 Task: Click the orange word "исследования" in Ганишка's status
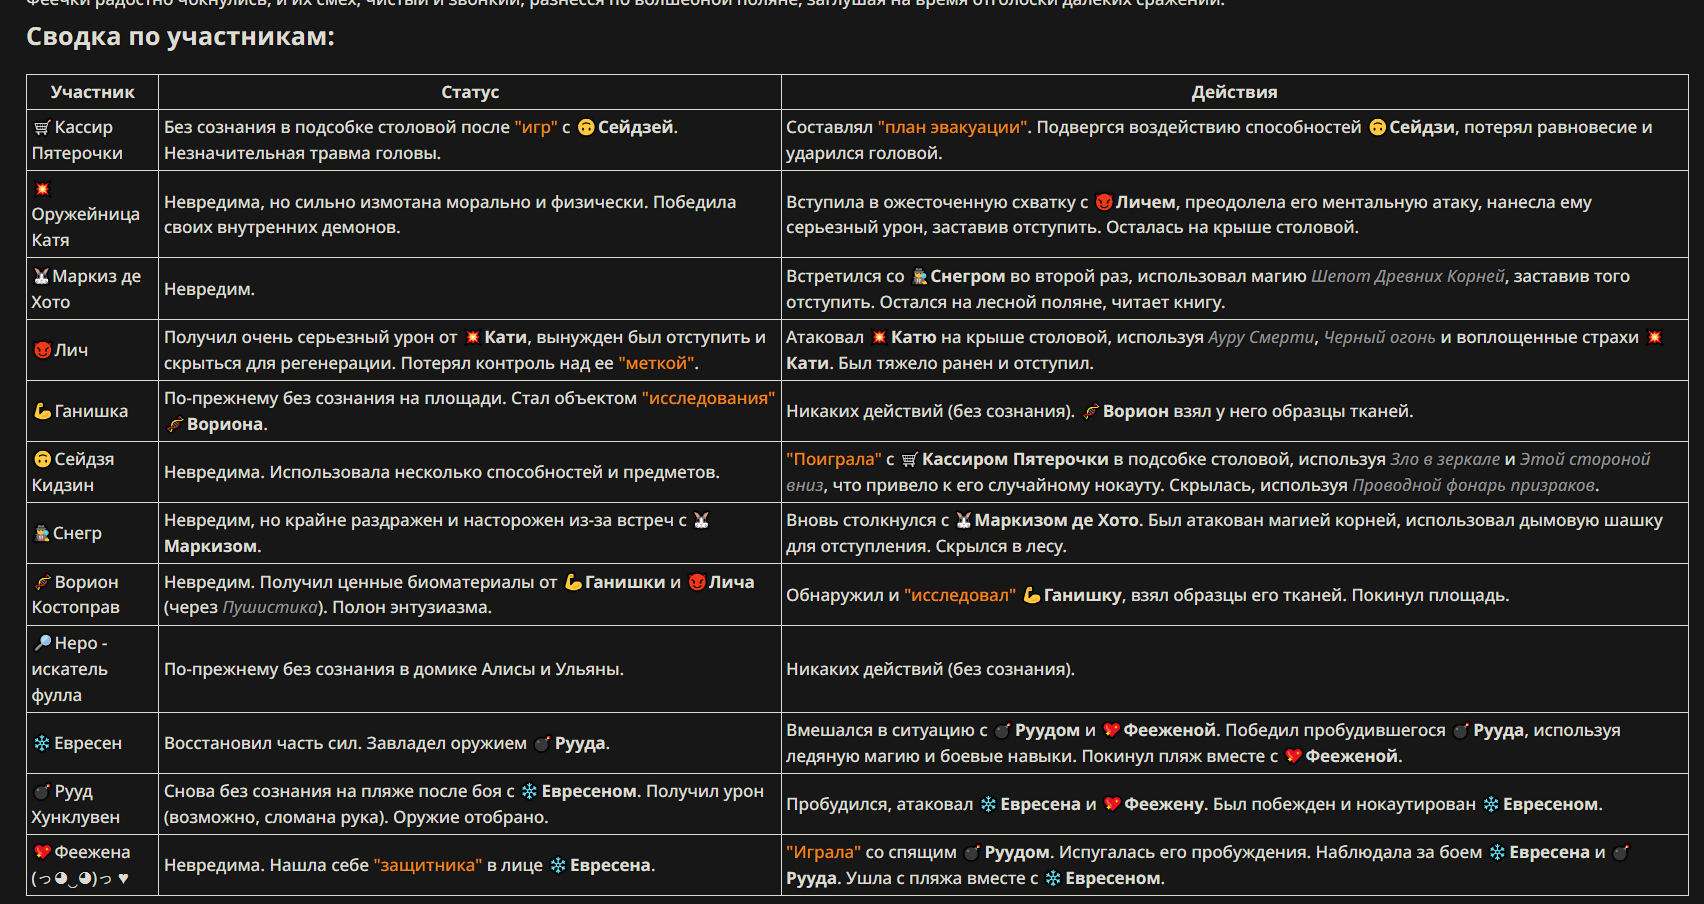click(708, 398)
